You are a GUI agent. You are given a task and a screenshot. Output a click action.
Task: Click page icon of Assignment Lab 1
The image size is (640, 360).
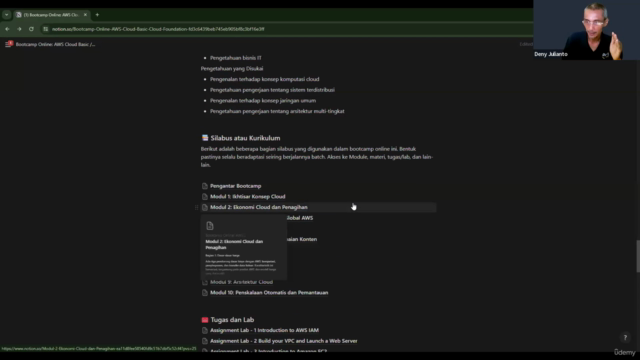(205, 330)
